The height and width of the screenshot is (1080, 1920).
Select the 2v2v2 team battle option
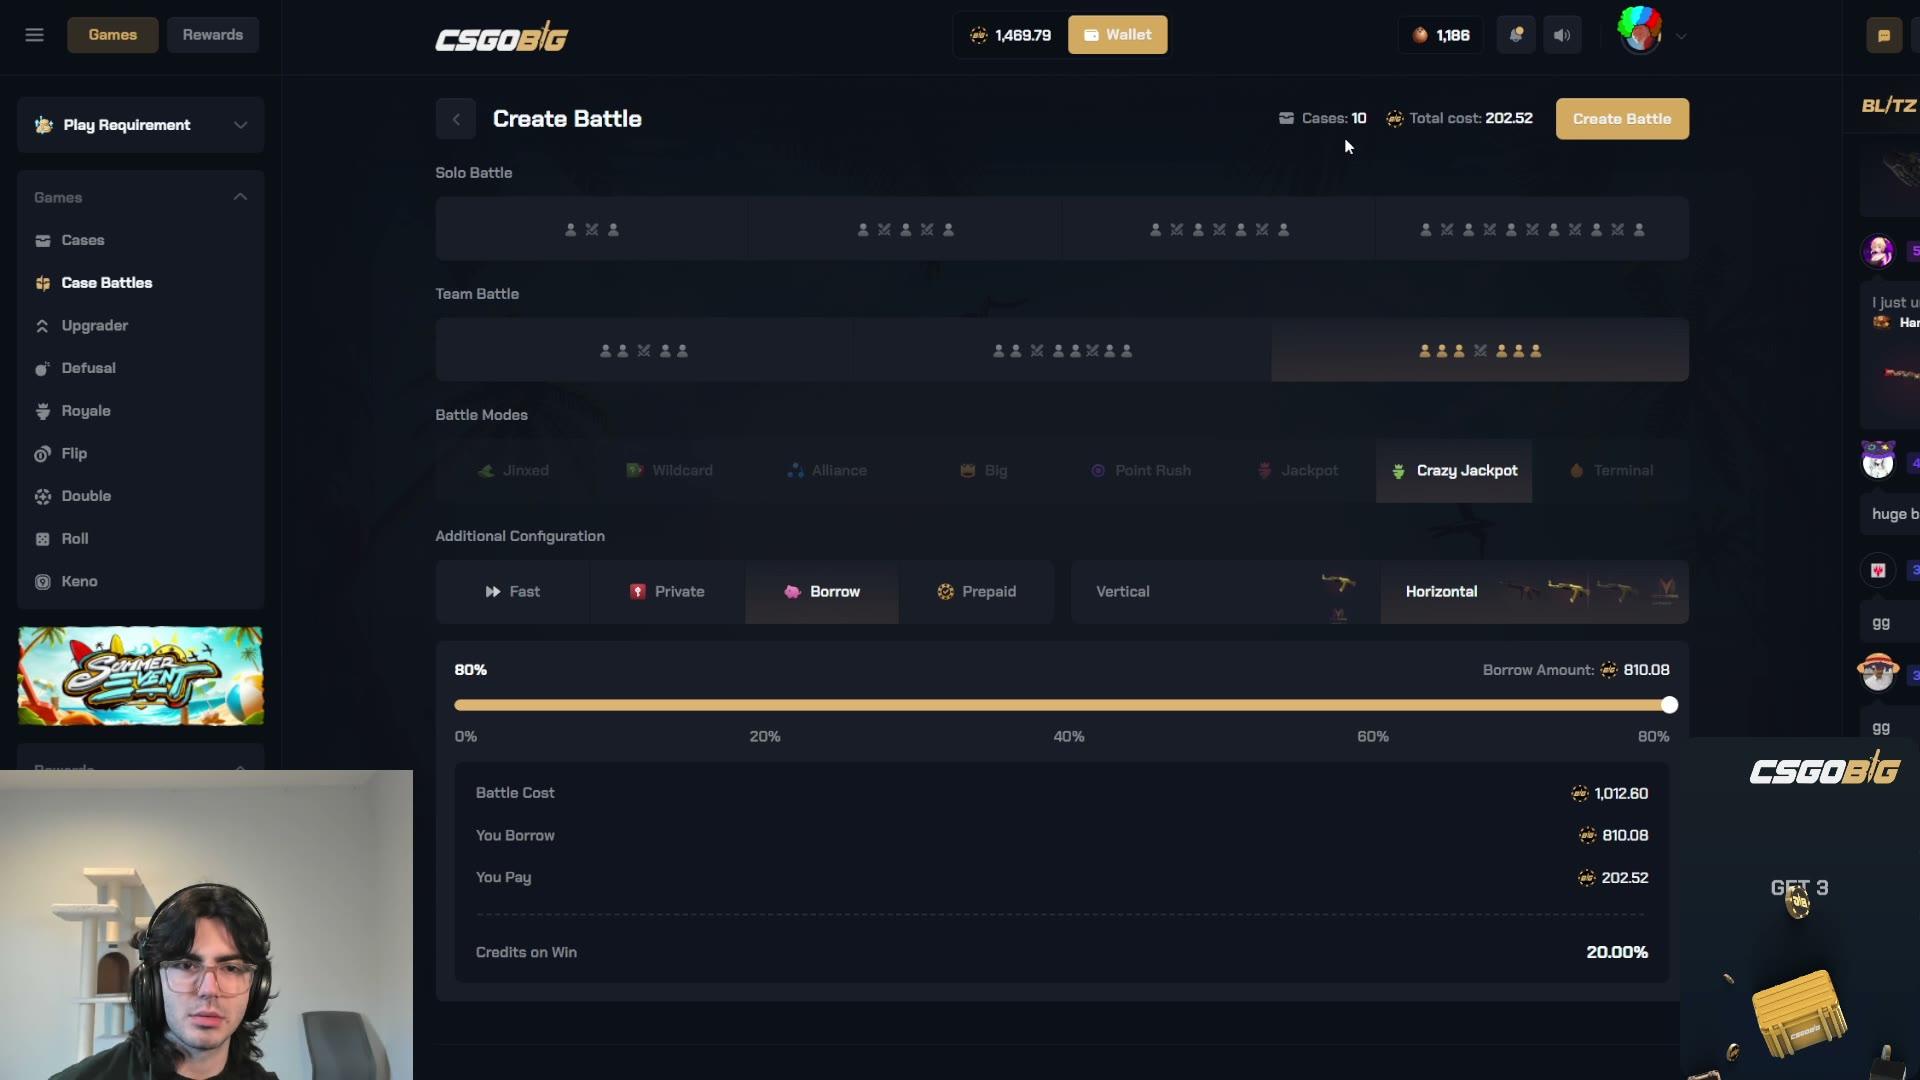[1062, 351]
